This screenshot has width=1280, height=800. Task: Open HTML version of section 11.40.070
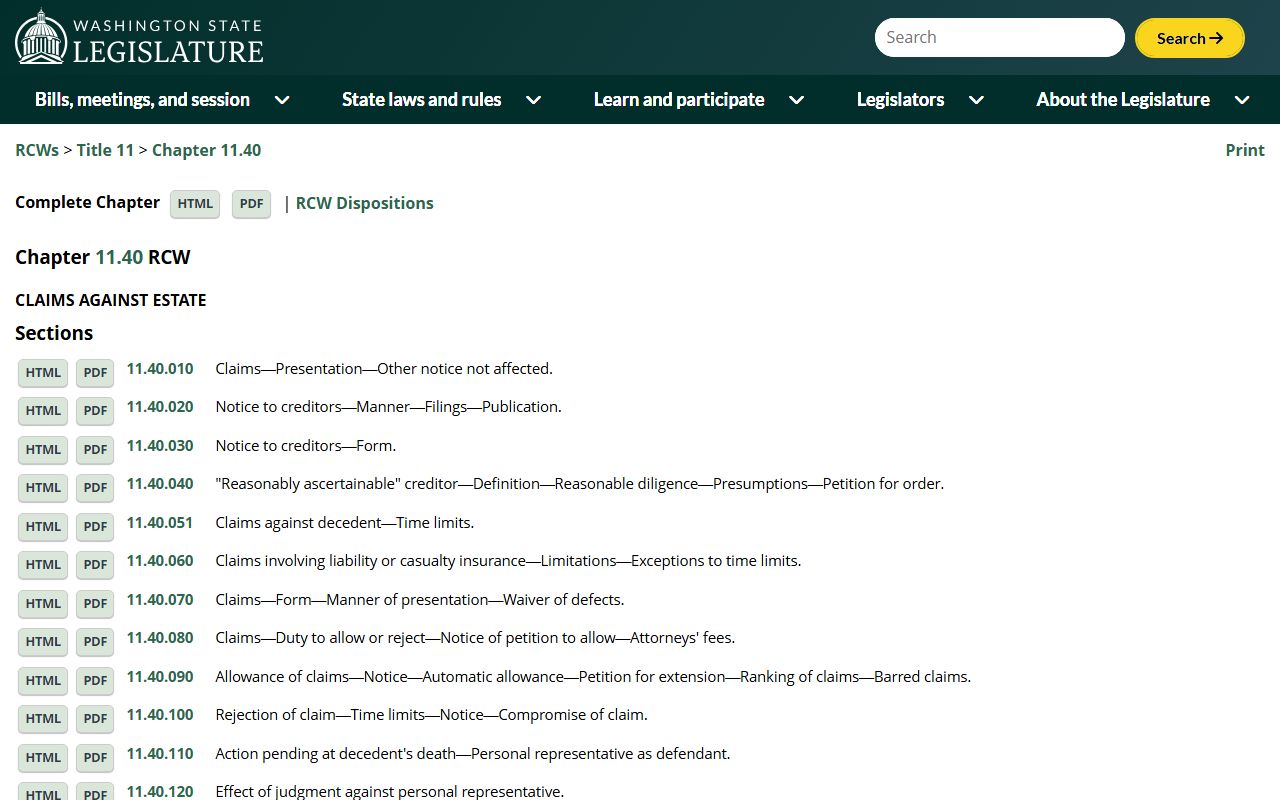coord(43,603)
